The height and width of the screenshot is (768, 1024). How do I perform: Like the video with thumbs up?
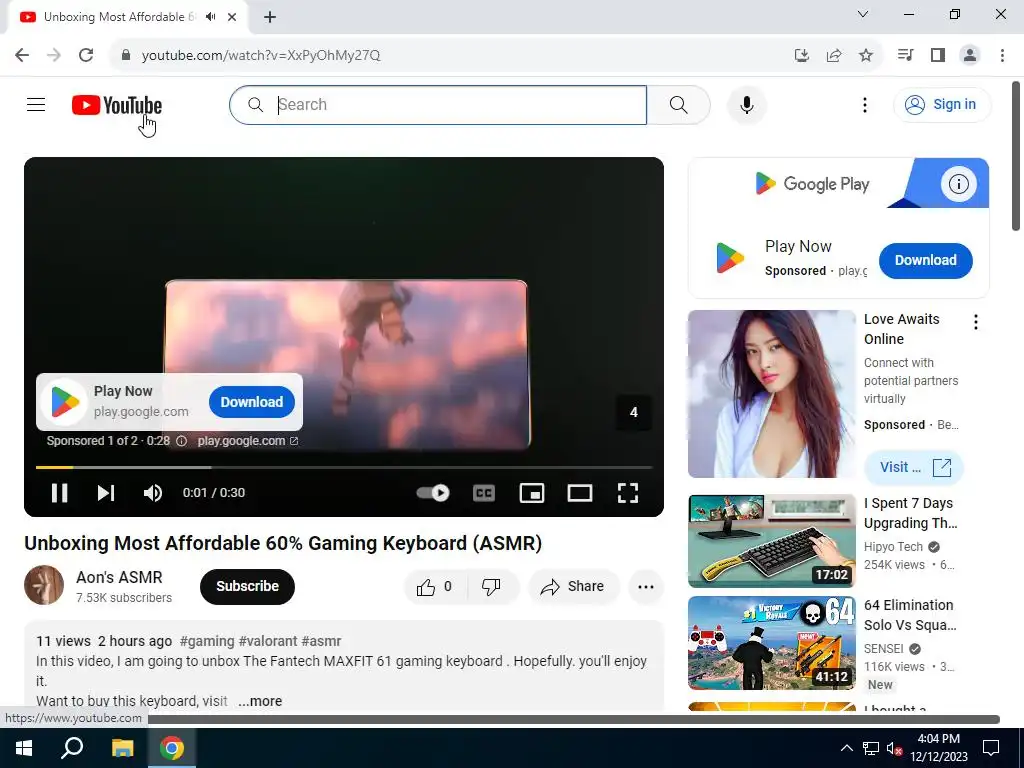pyautogui.click(x=435, y=587)
